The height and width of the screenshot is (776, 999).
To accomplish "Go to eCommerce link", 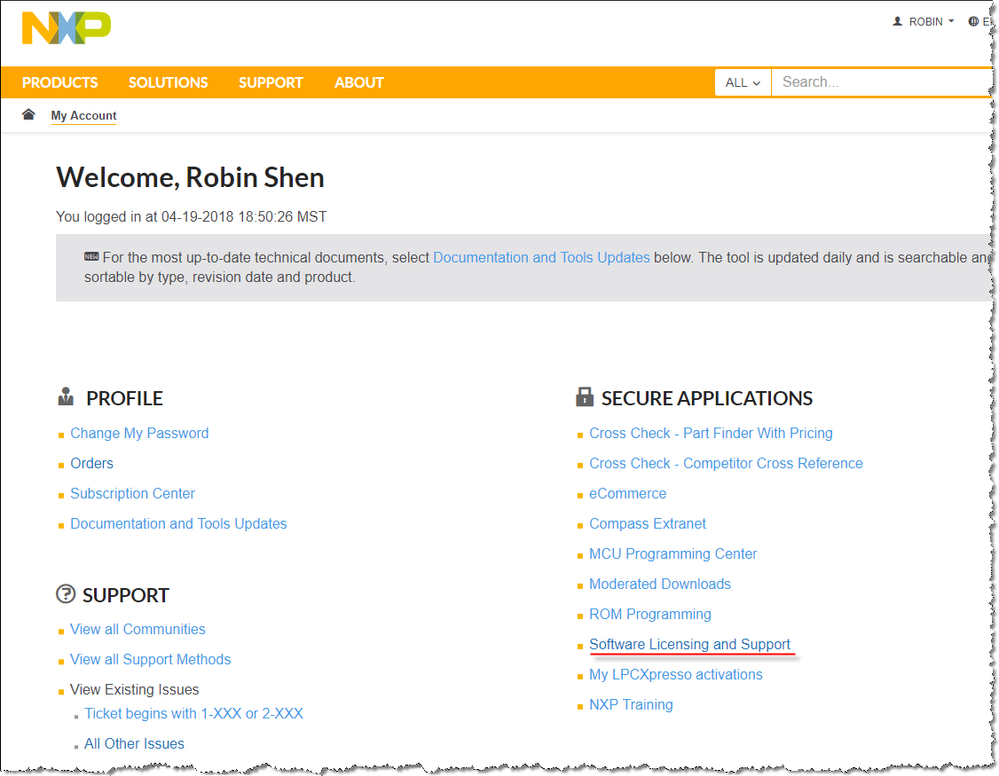I will pyautogui.click(x=628, y=494).
